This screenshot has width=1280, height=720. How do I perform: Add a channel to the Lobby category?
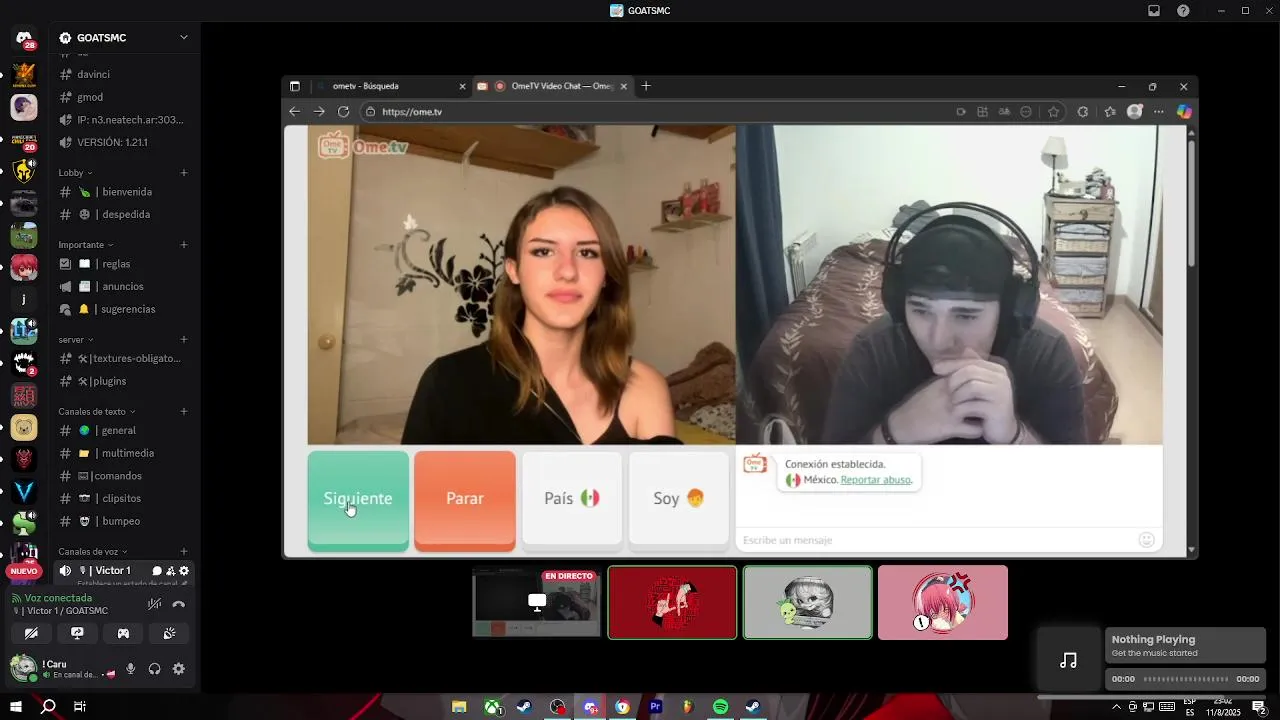(x=184, y=173)
